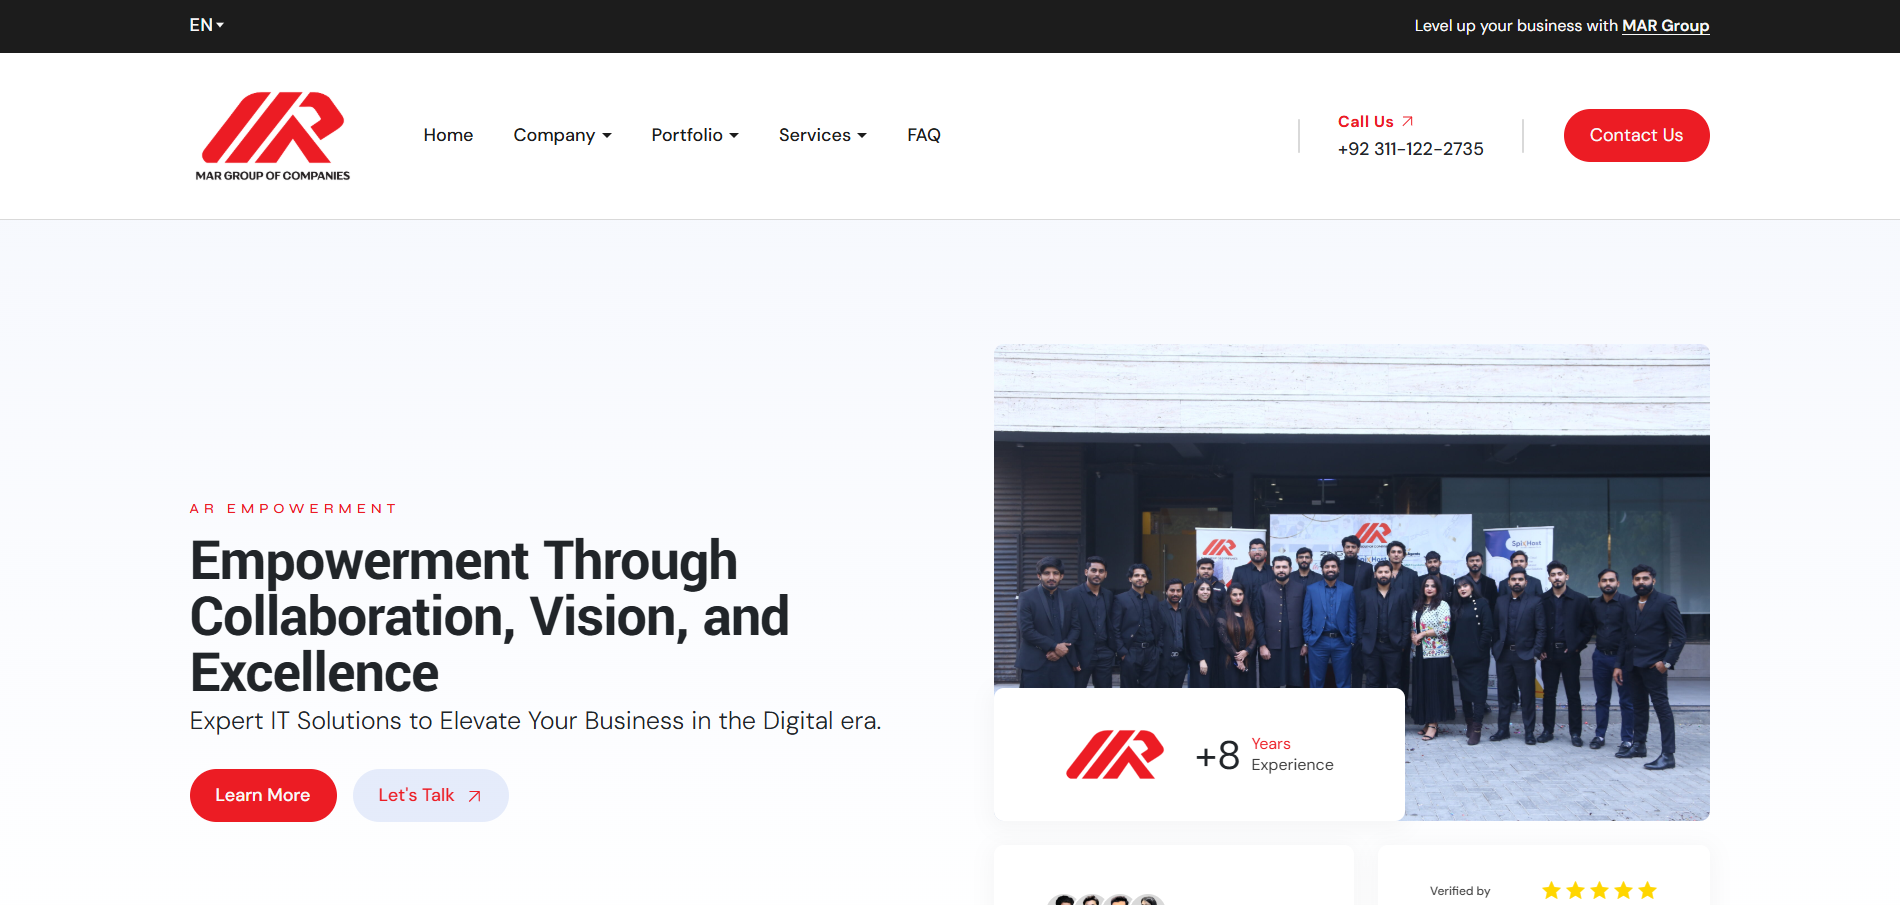
Task: Click the team member avatars at bottom
Action: tap(1106, 899)
